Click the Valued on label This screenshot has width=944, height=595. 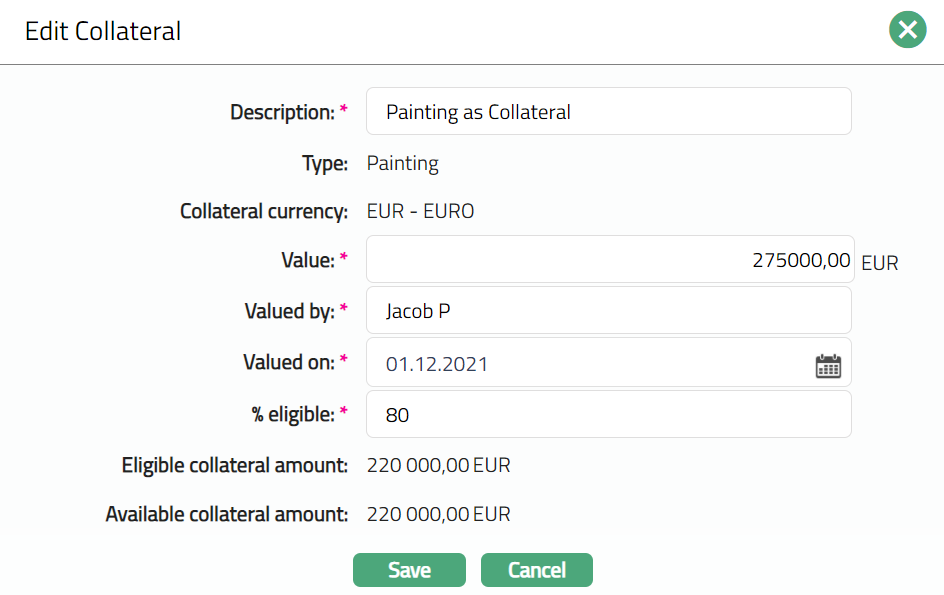(288, 362)
